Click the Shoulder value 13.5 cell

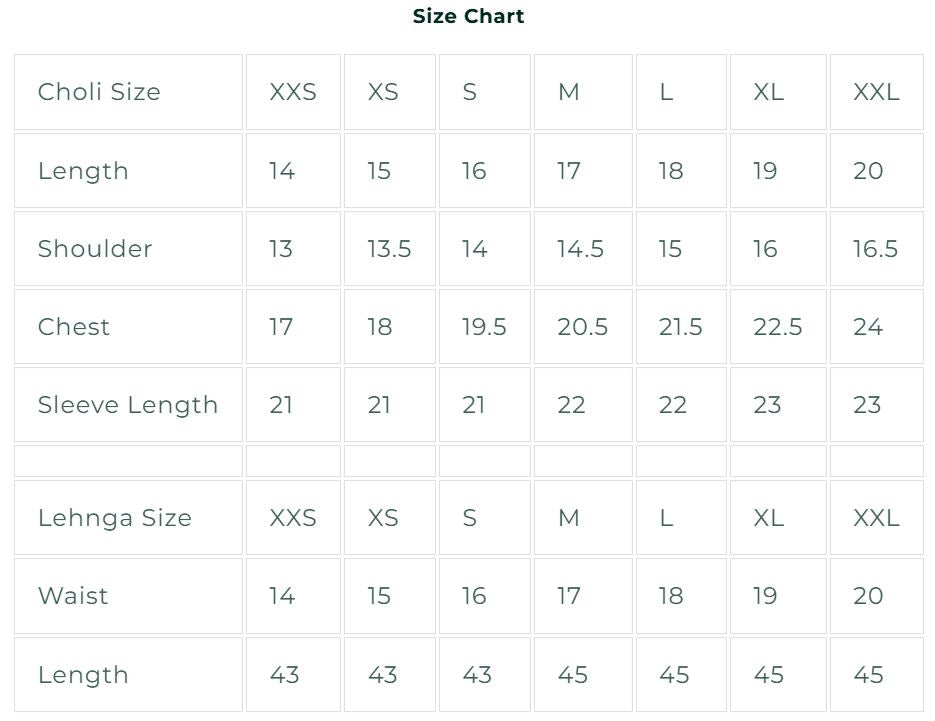pyautogui.click(x=390, y=249)
